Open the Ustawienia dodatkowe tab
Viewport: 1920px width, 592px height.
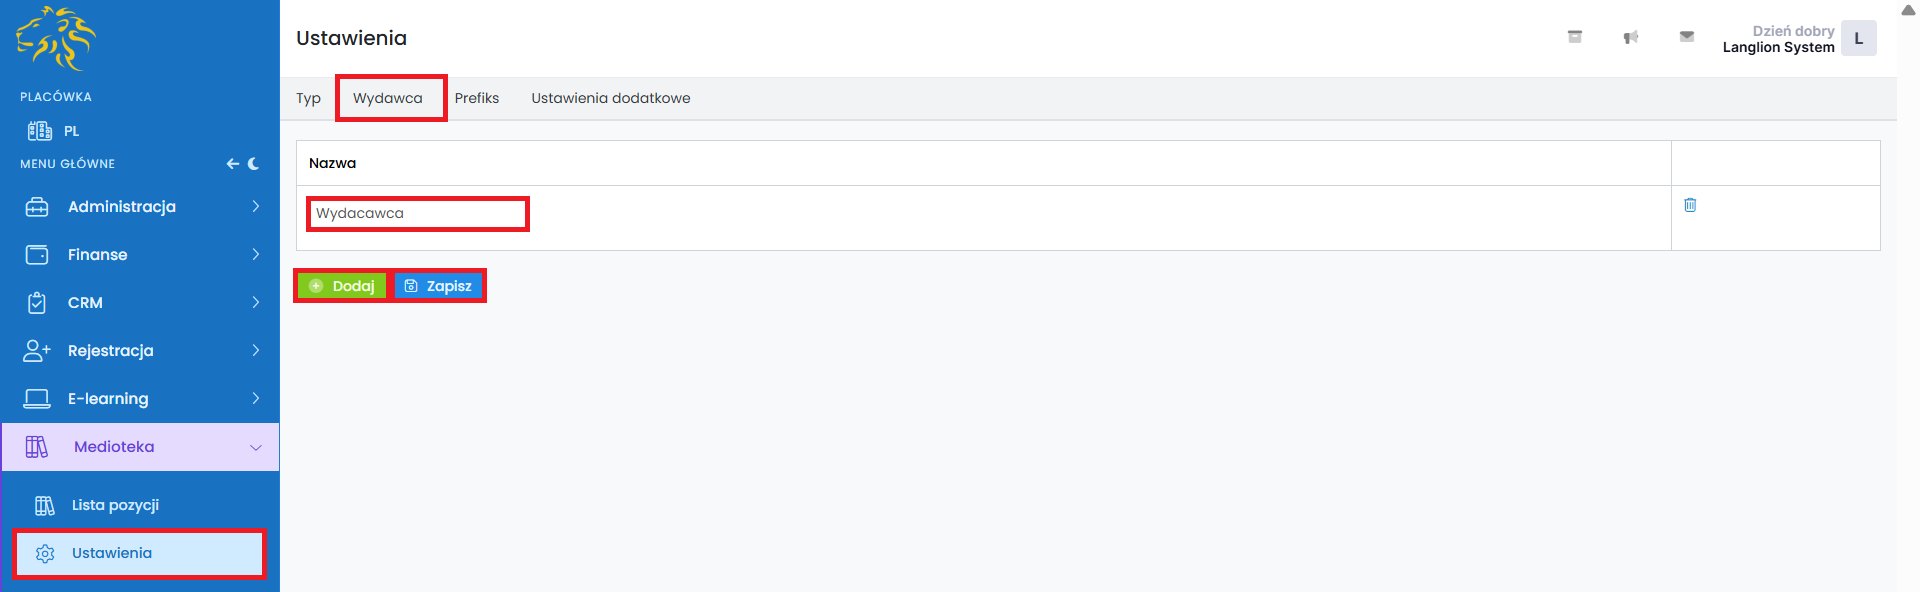click(610, 98)
